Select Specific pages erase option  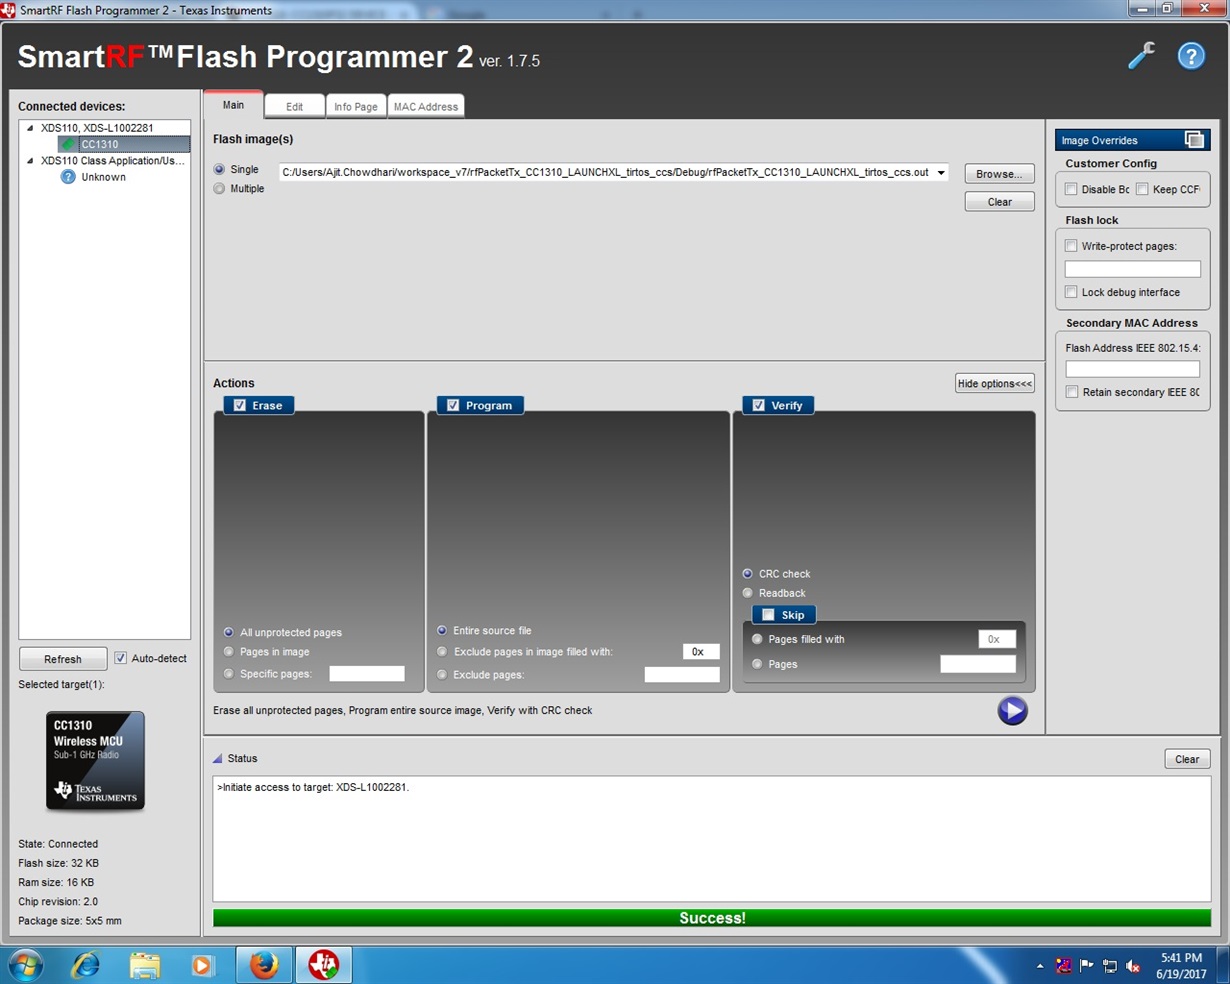point(229,674)
